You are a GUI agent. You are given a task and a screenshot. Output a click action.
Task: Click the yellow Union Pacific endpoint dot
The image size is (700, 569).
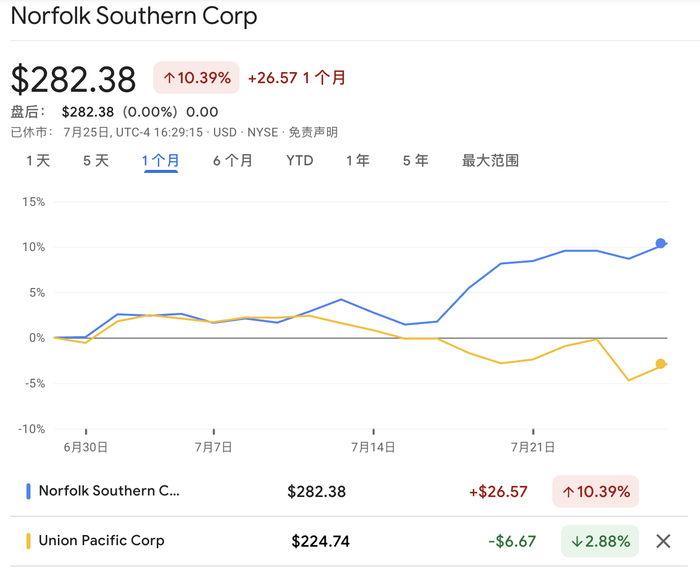click(x=661, y=364)
